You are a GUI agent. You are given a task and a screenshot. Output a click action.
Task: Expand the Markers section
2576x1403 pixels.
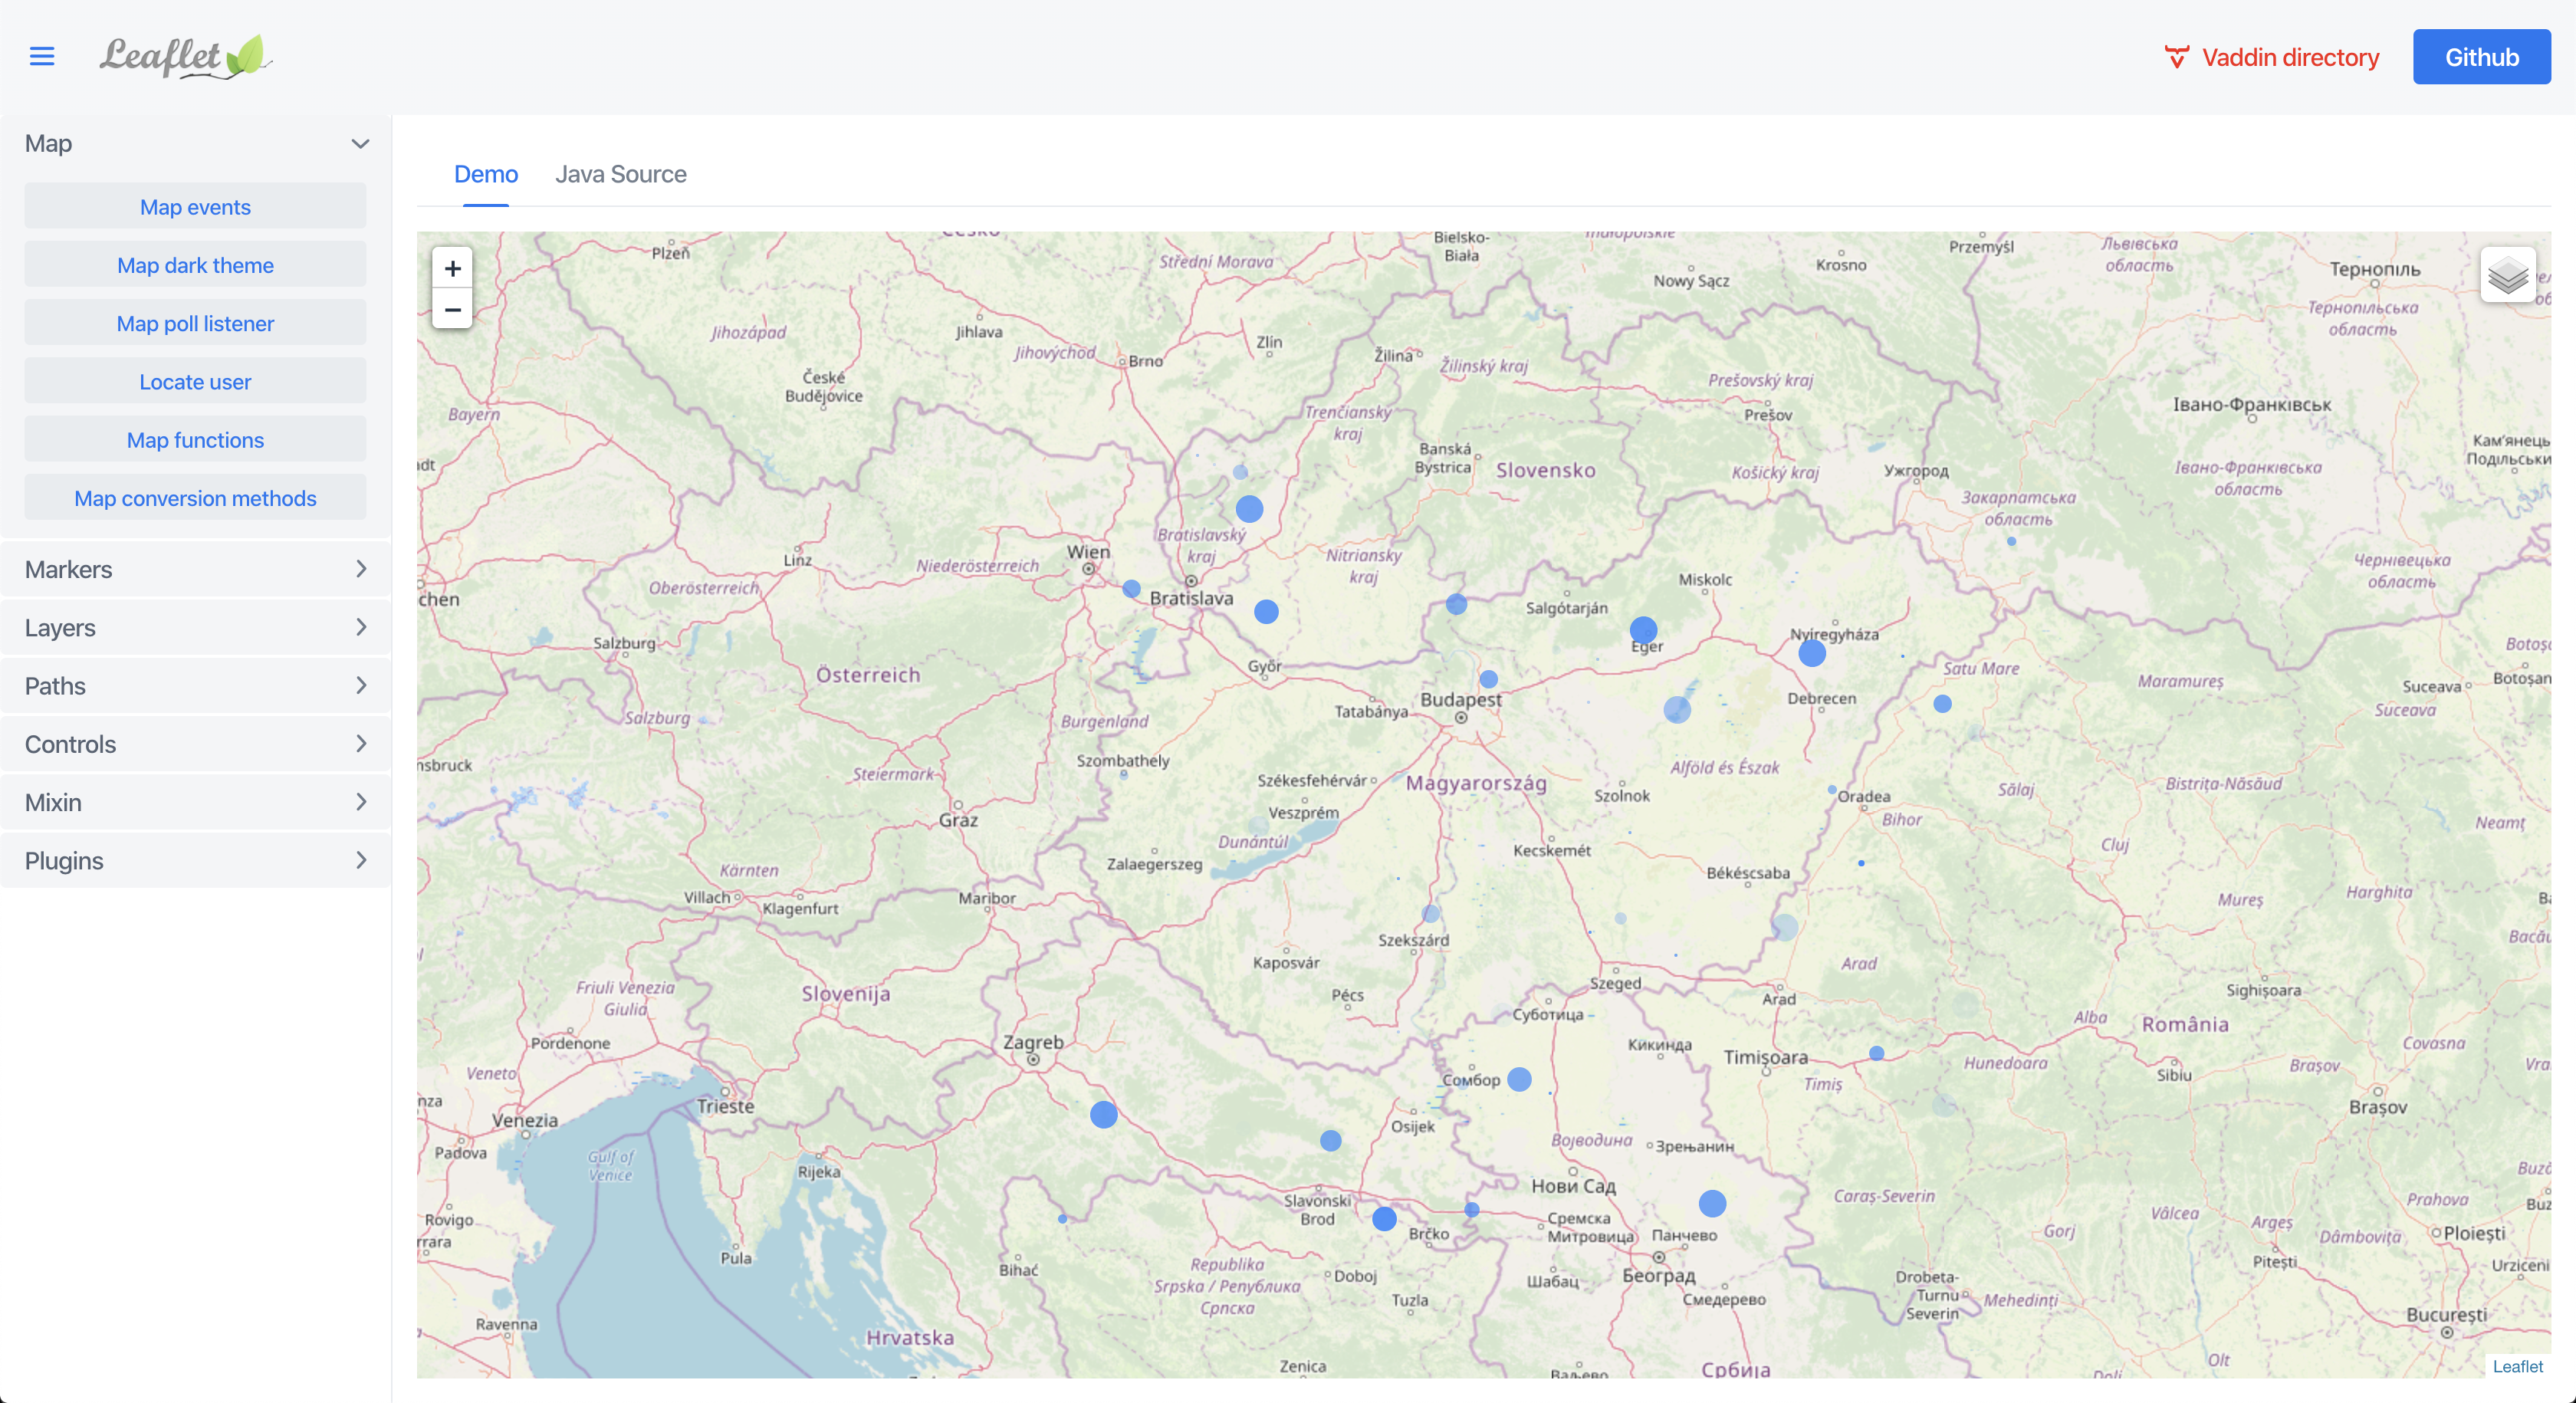195,567
